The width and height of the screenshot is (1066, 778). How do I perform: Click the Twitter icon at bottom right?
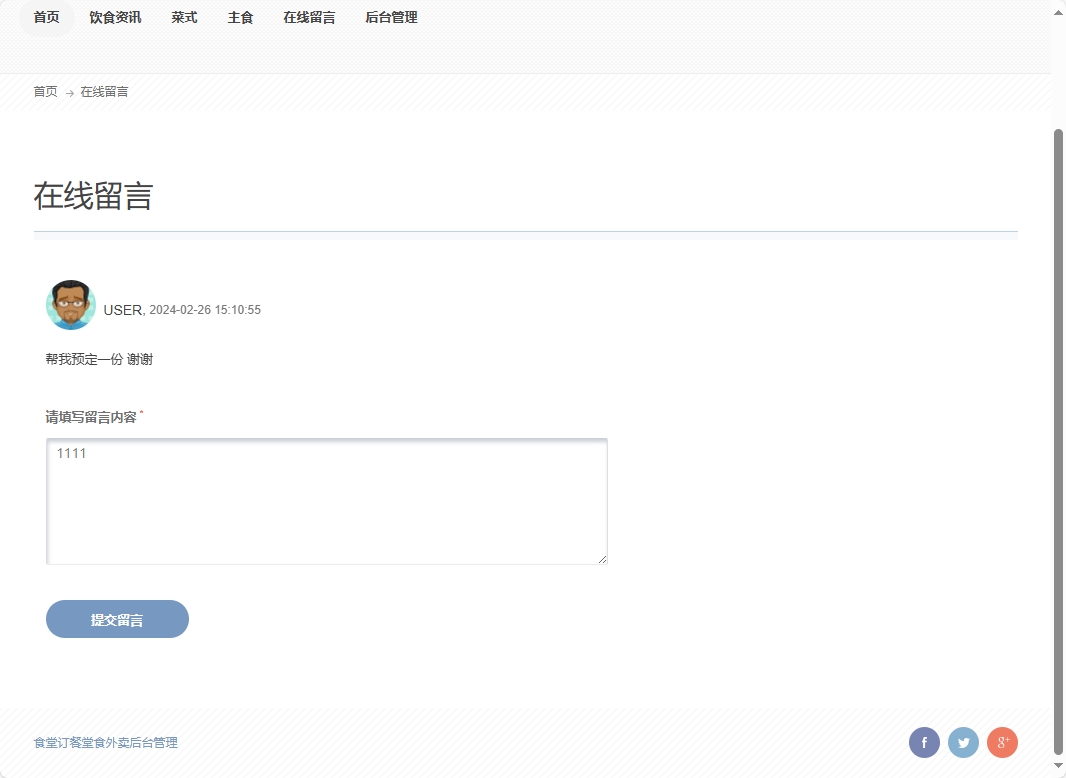[x=962, y=742]
